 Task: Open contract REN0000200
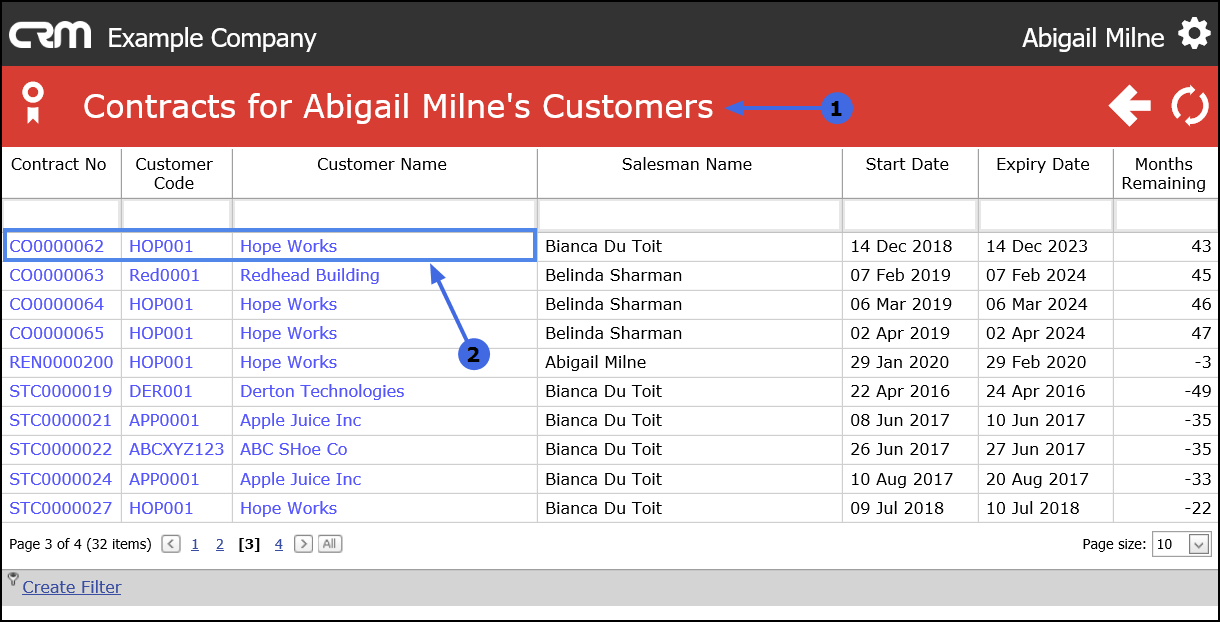[x=61, y=362]
